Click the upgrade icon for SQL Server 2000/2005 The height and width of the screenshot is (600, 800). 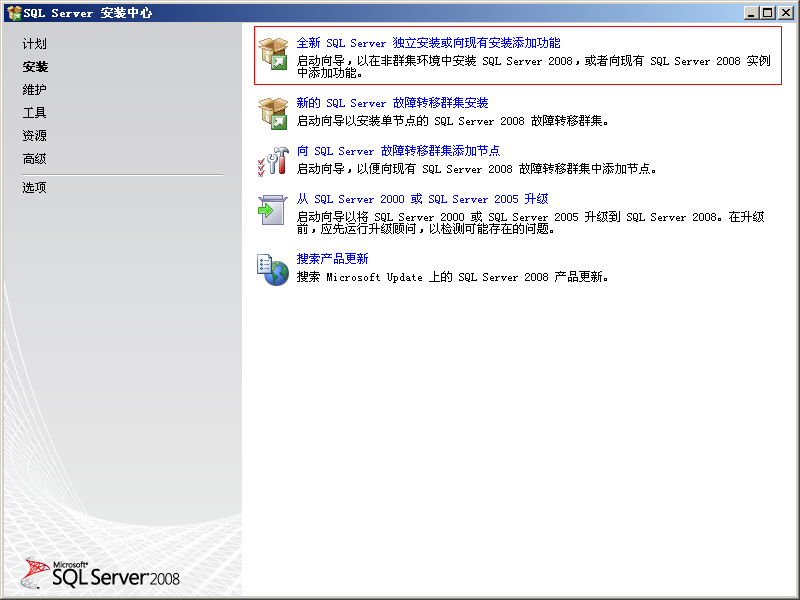click(x=272, y=210)
